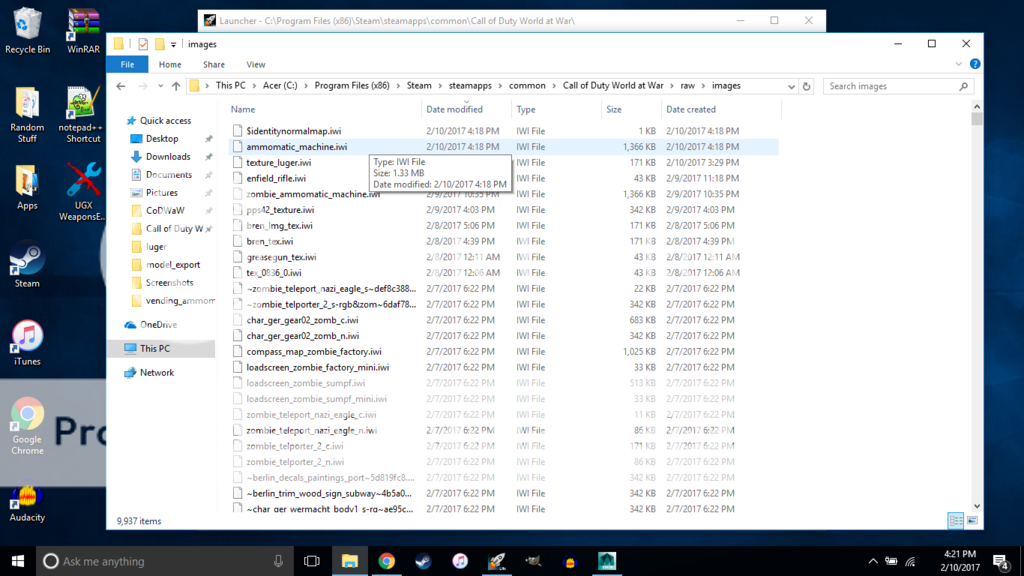Navigate to Call of Duty World at War breadcrumb
Screen dimensions: 1024x576
click(x=613, y=86)
